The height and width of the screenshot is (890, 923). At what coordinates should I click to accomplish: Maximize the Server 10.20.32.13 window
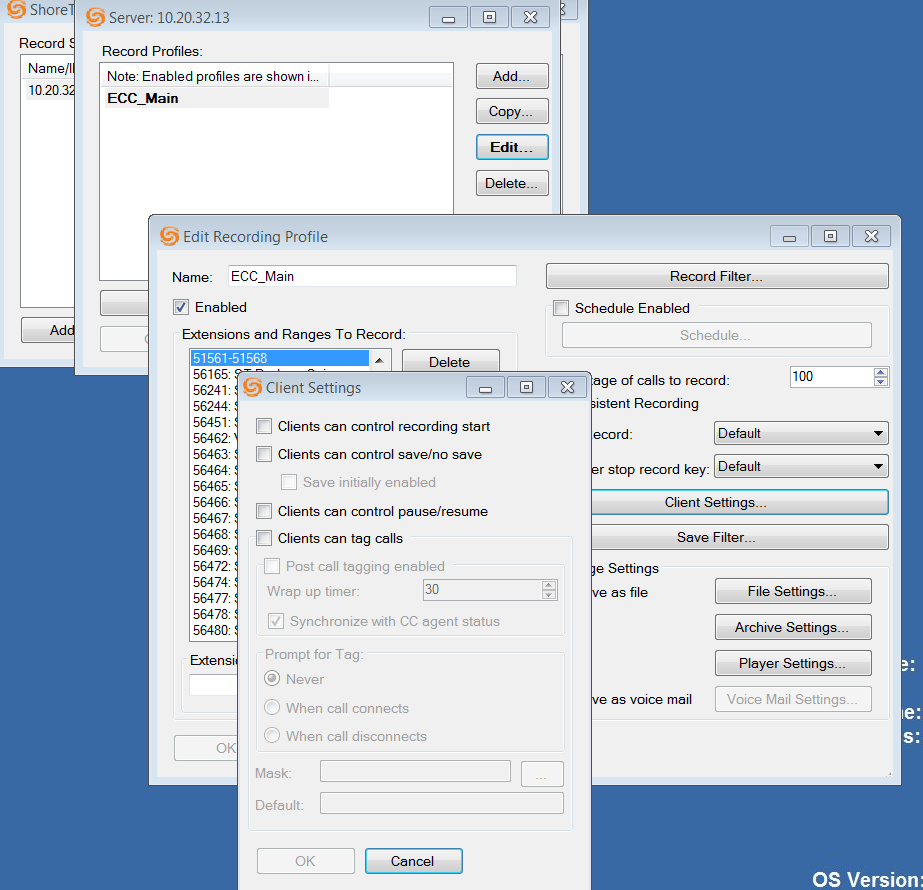[489, 18]
